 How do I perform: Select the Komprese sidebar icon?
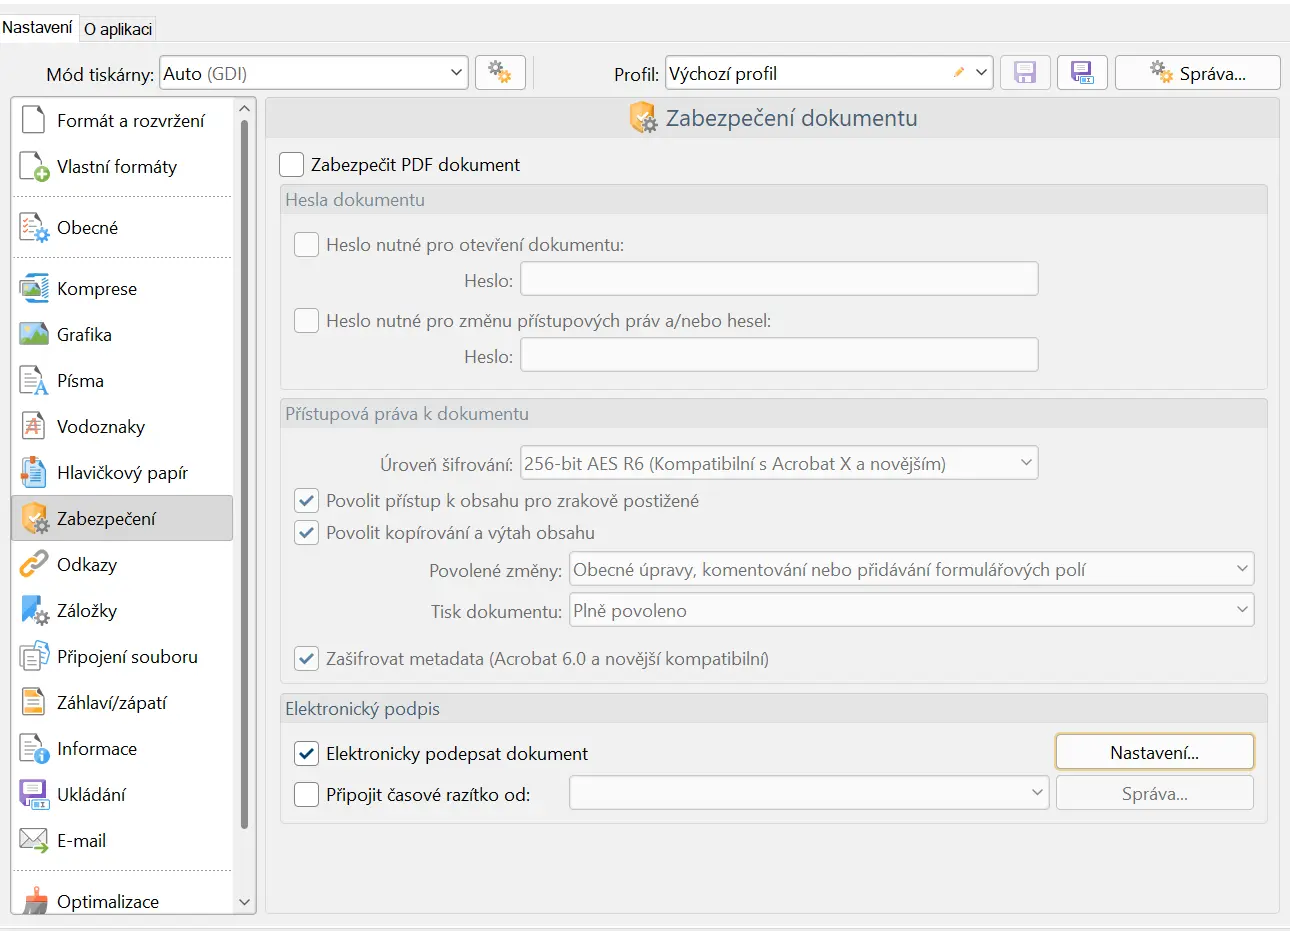(x=34, y=289)
